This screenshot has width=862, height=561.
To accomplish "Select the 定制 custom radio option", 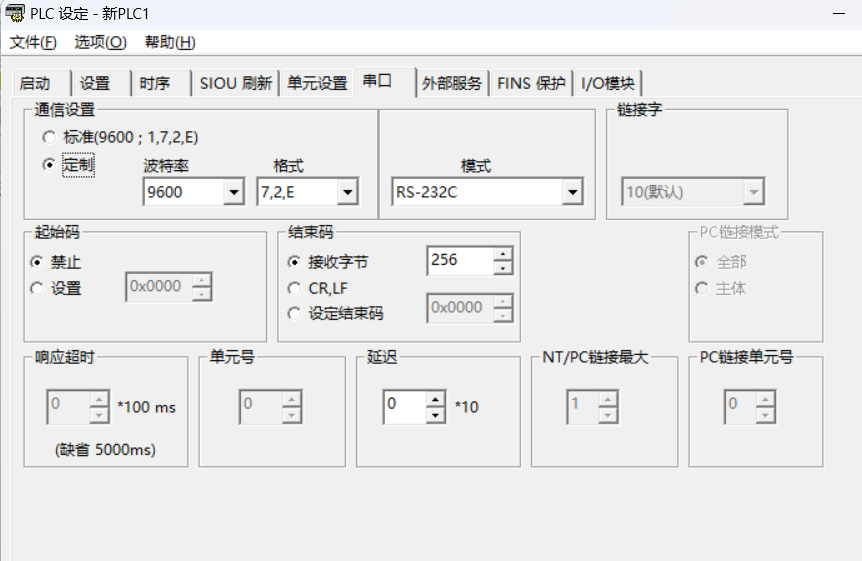I will click(x=49, y=165).
